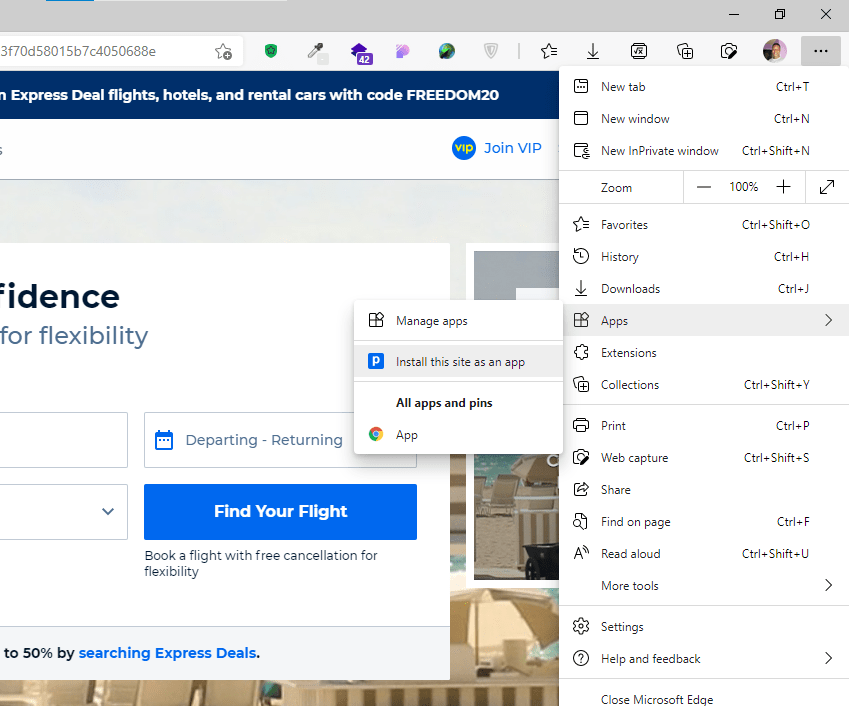Screen dimensions: 849x706
Task: Expand More tools submenu
Action: (704, 585)
